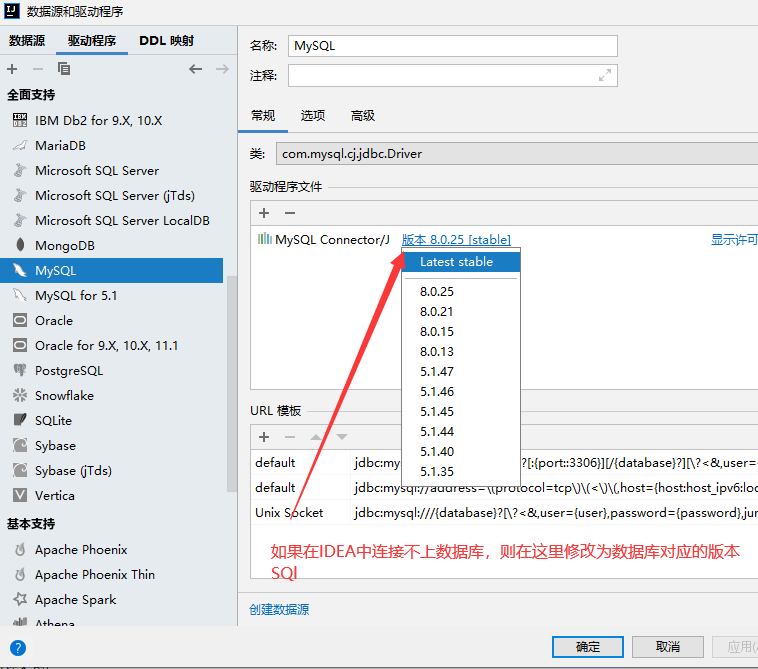
Task: Open the 选项 tab
Action: pos(313,116)
